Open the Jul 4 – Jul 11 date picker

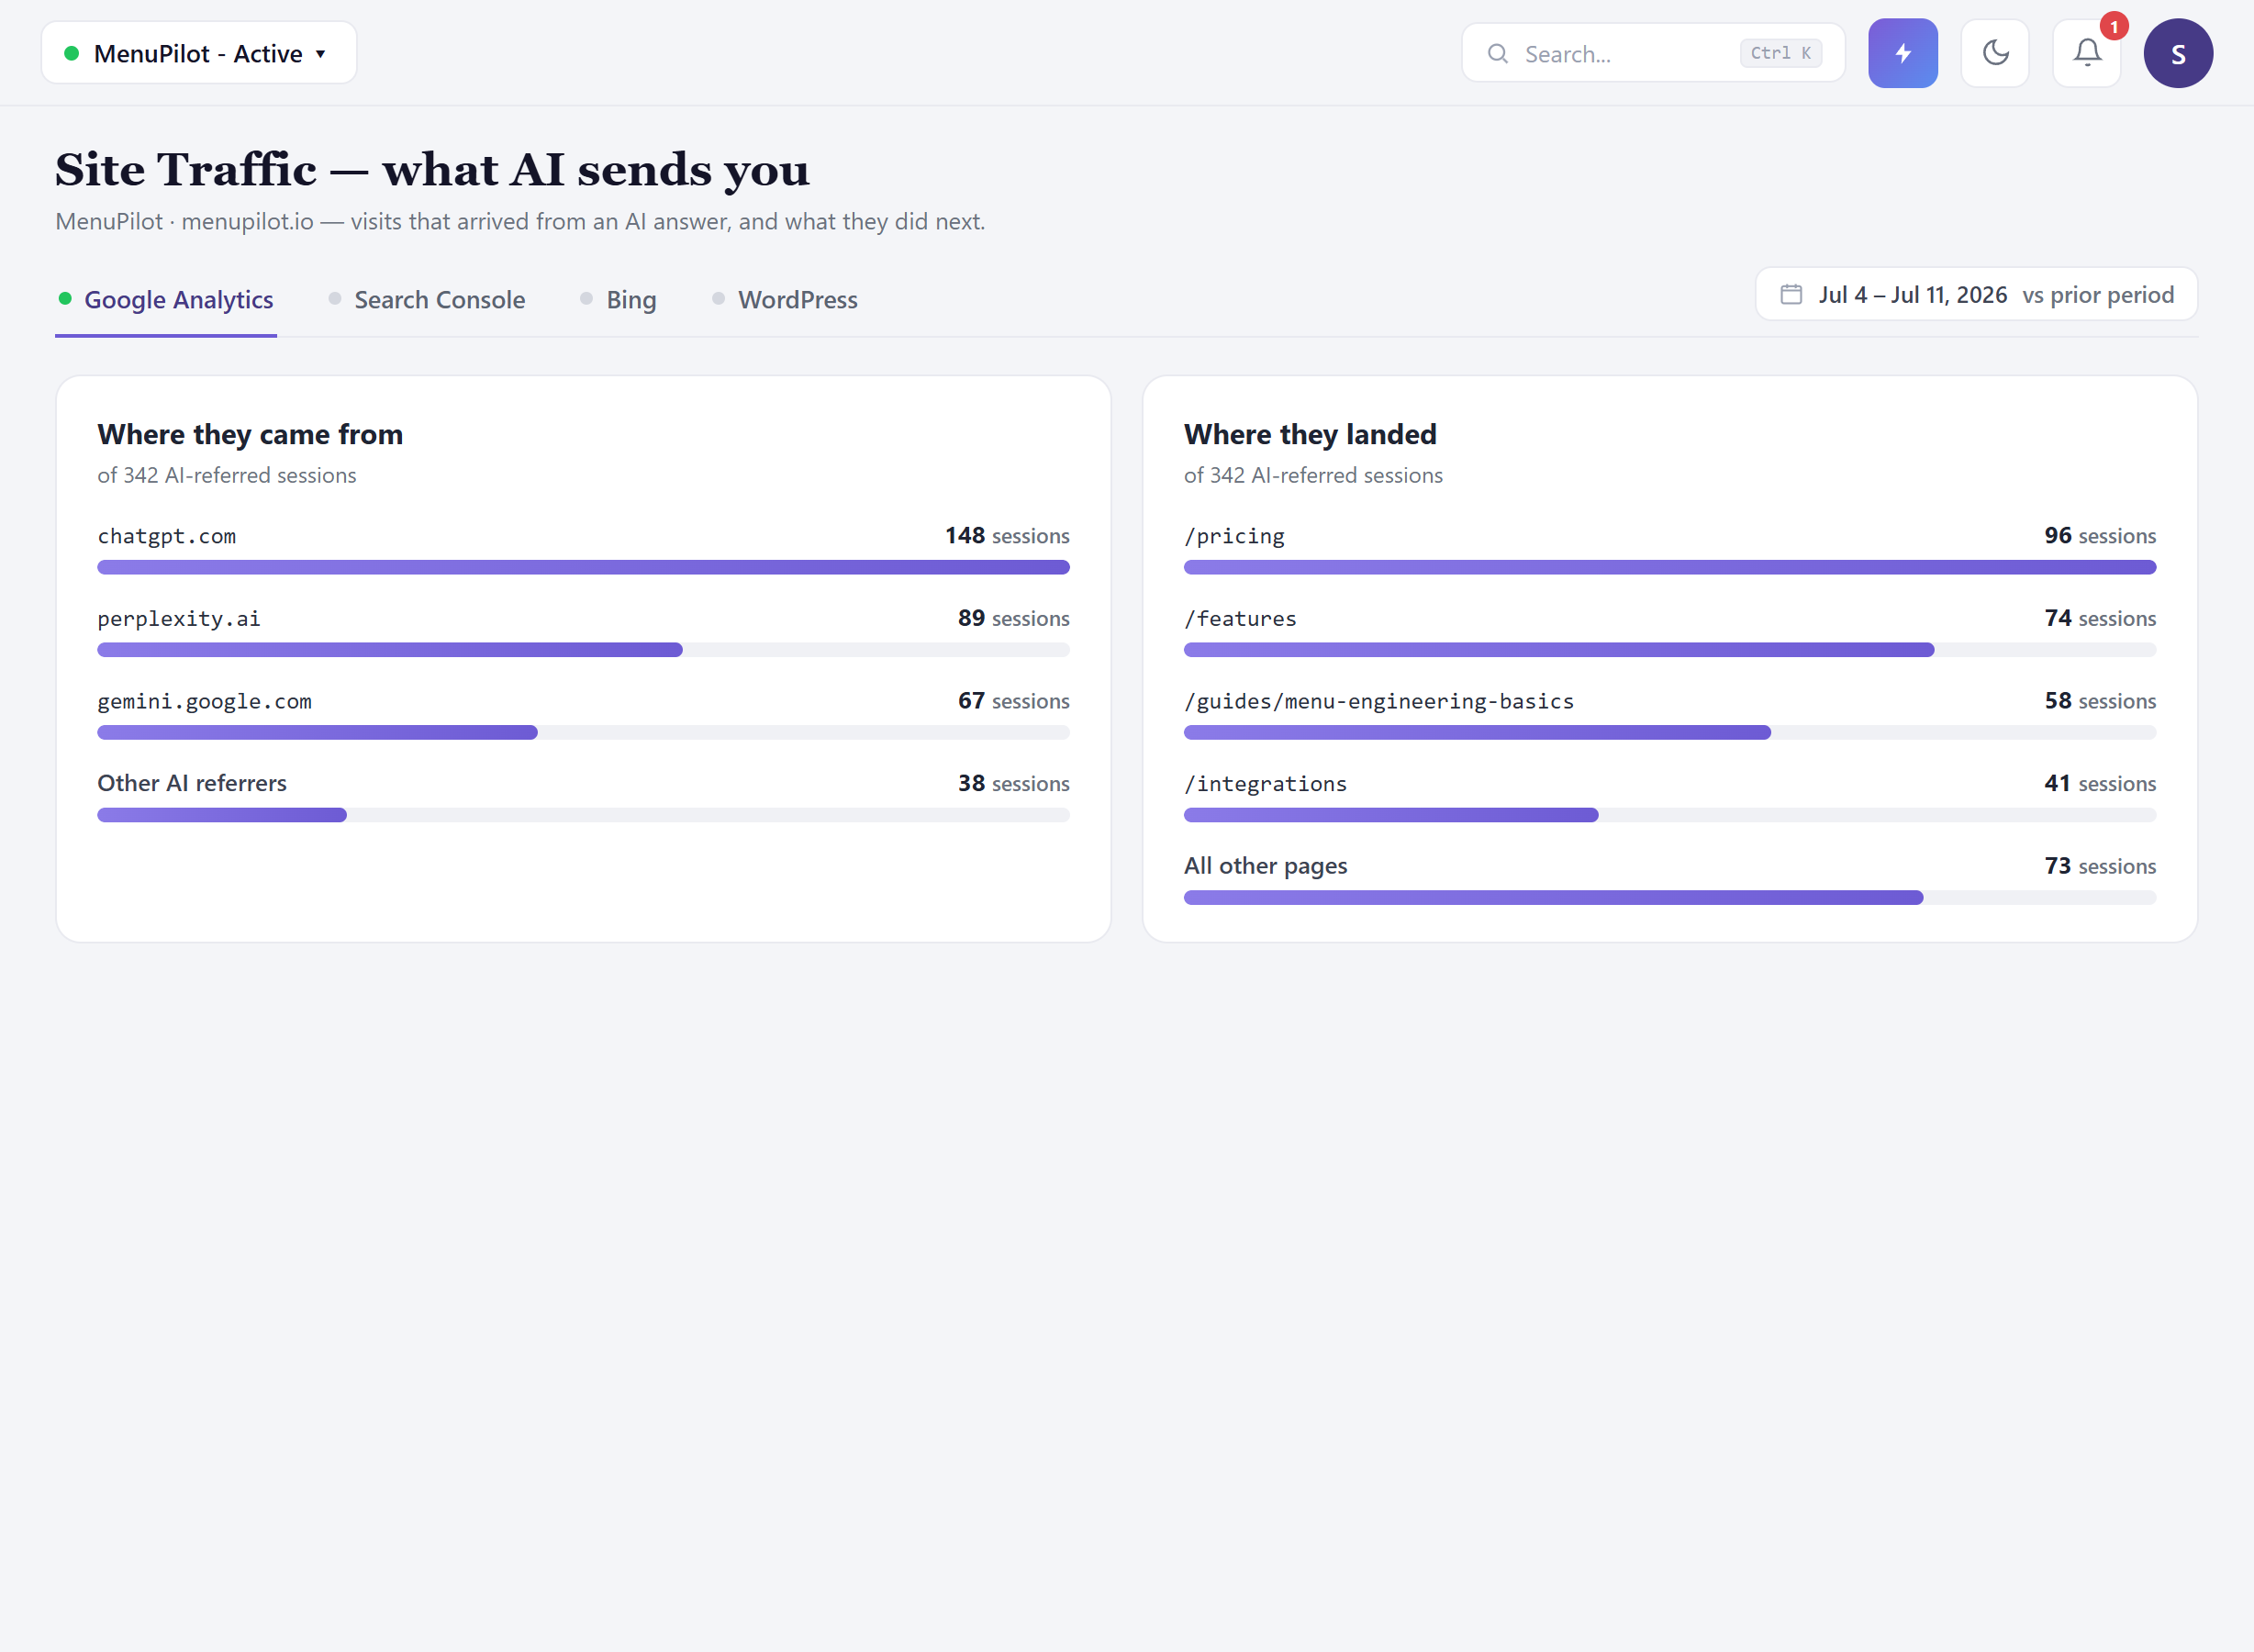click(1976, 295)
